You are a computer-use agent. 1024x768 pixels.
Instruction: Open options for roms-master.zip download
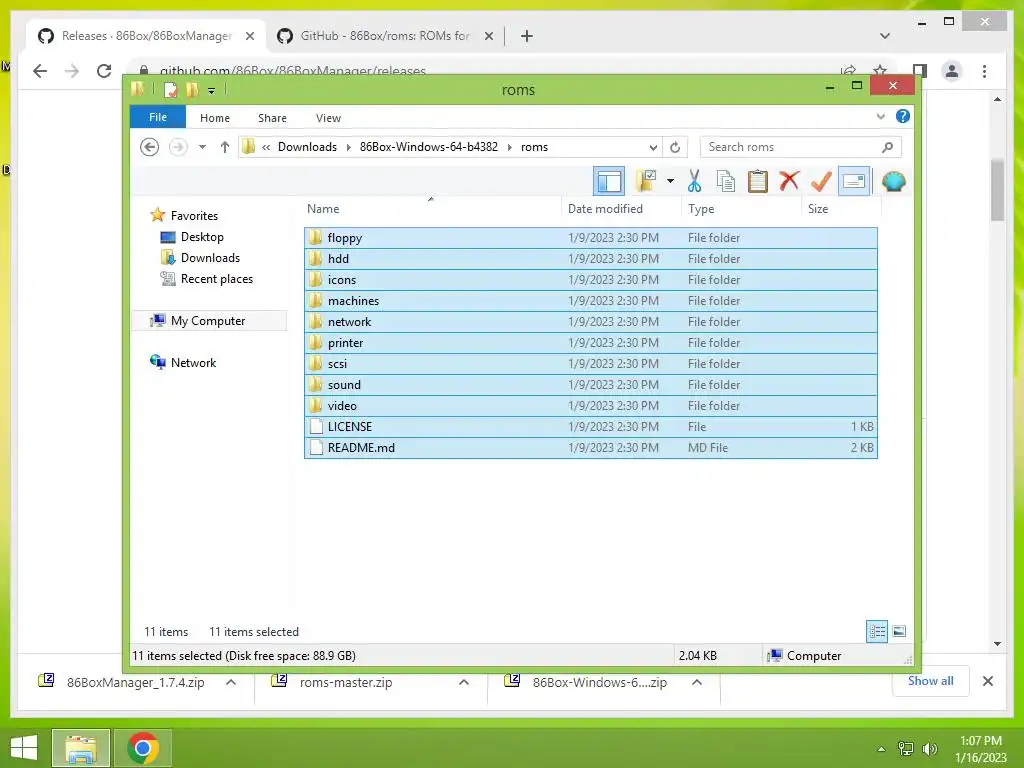pos(464,682)
